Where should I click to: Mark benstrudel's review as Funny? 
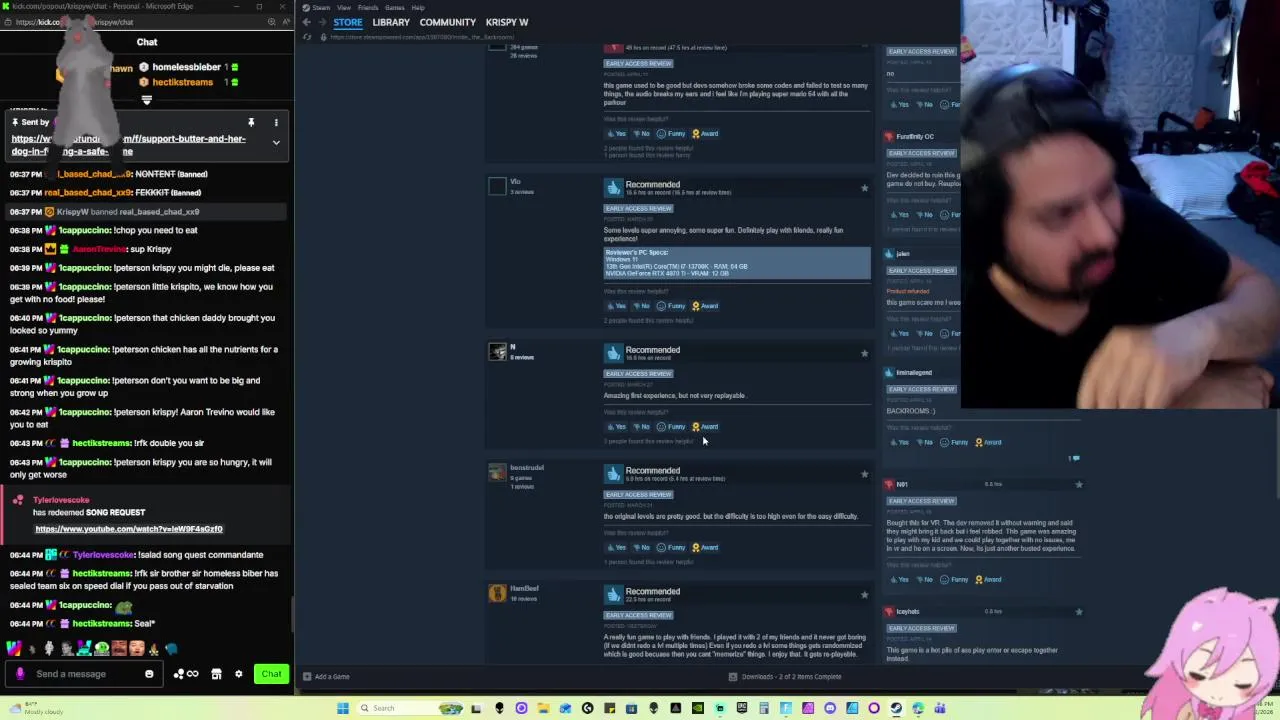click(x=671, y=548)
